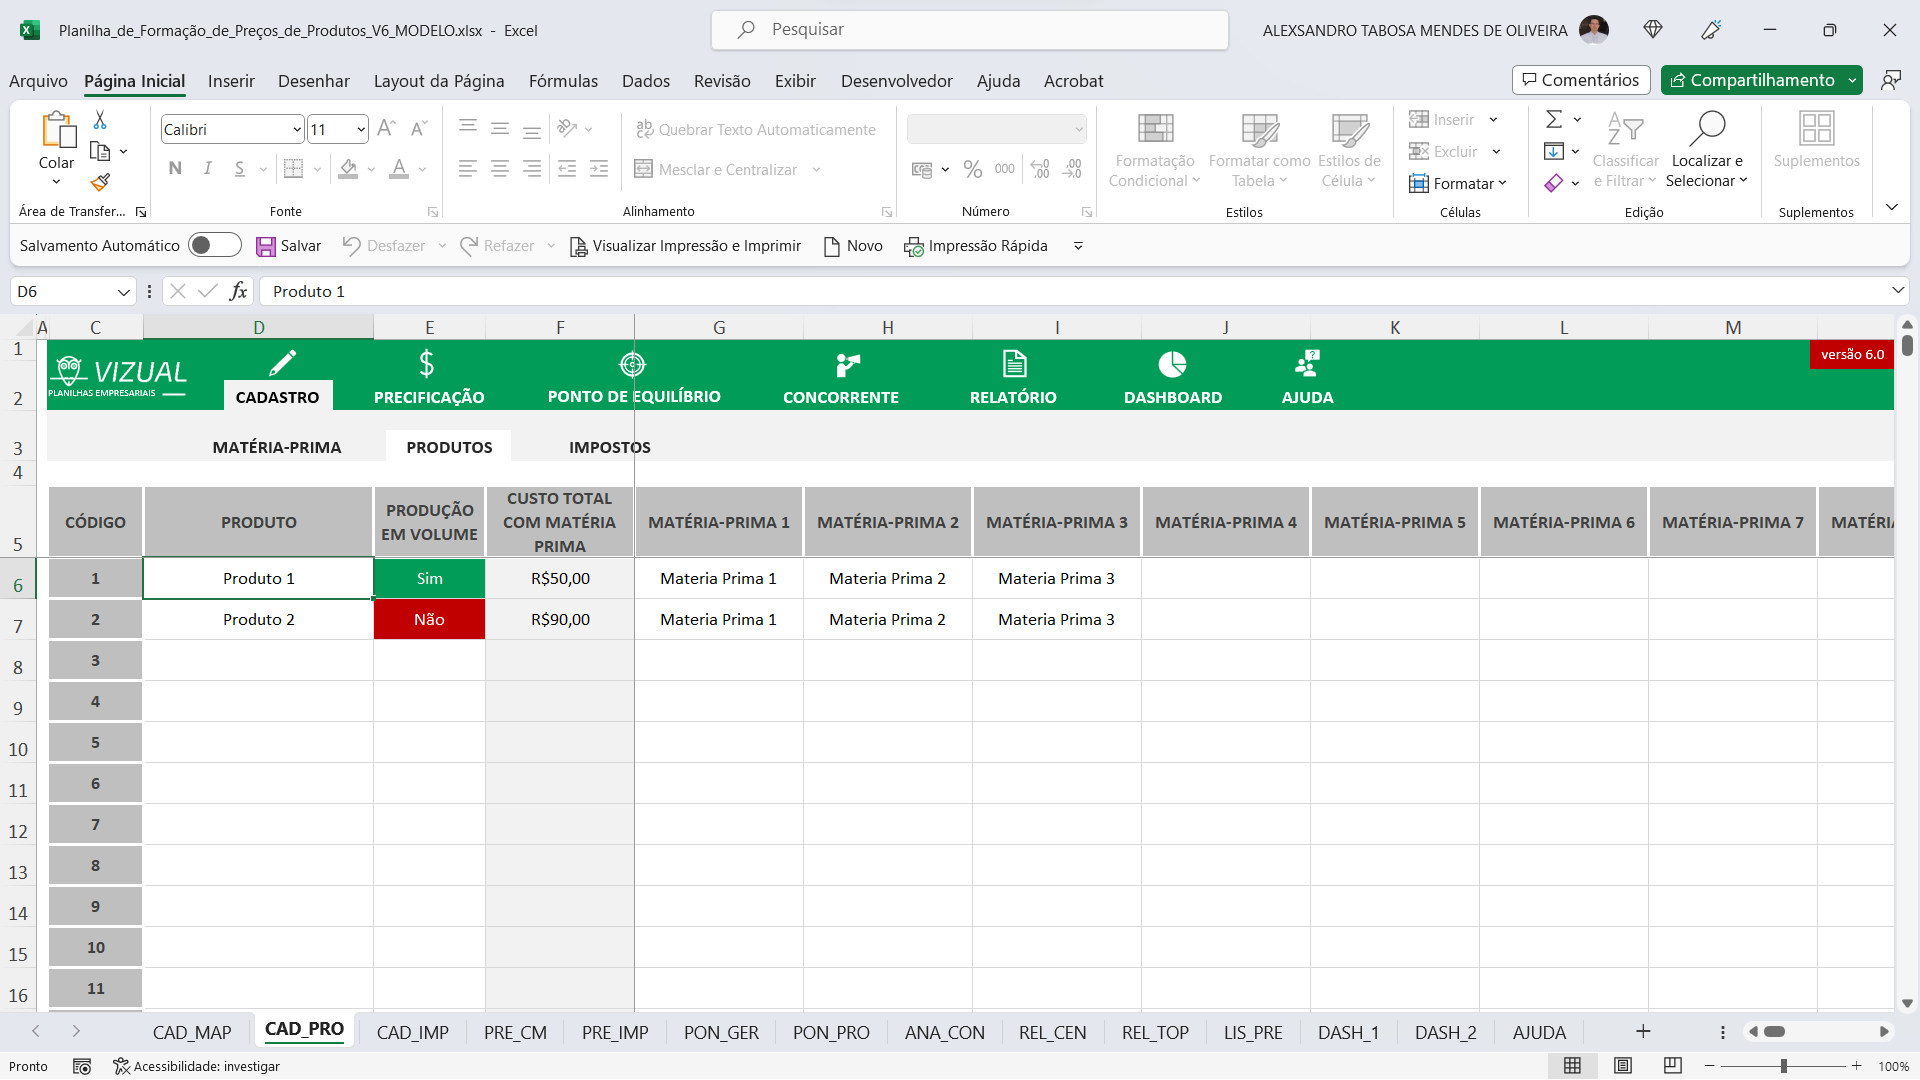Switch to Page Layout view icon

[1623, 1066]
